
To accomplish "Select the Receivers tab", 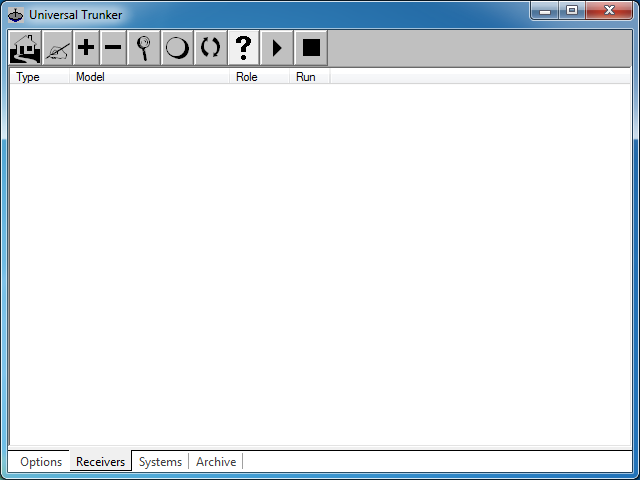I will [x=100, y=462].
